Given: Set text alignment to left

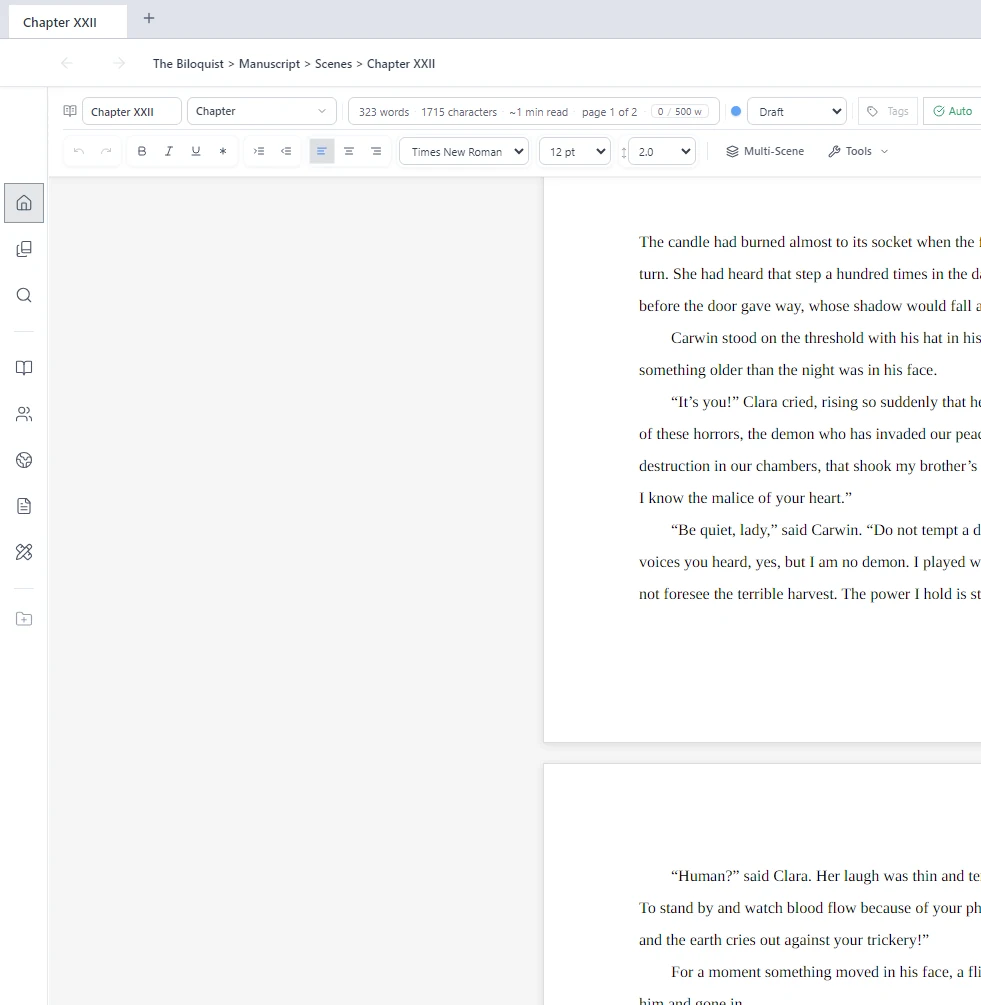Looking at the screenshot, I should [x=322, y=151].
